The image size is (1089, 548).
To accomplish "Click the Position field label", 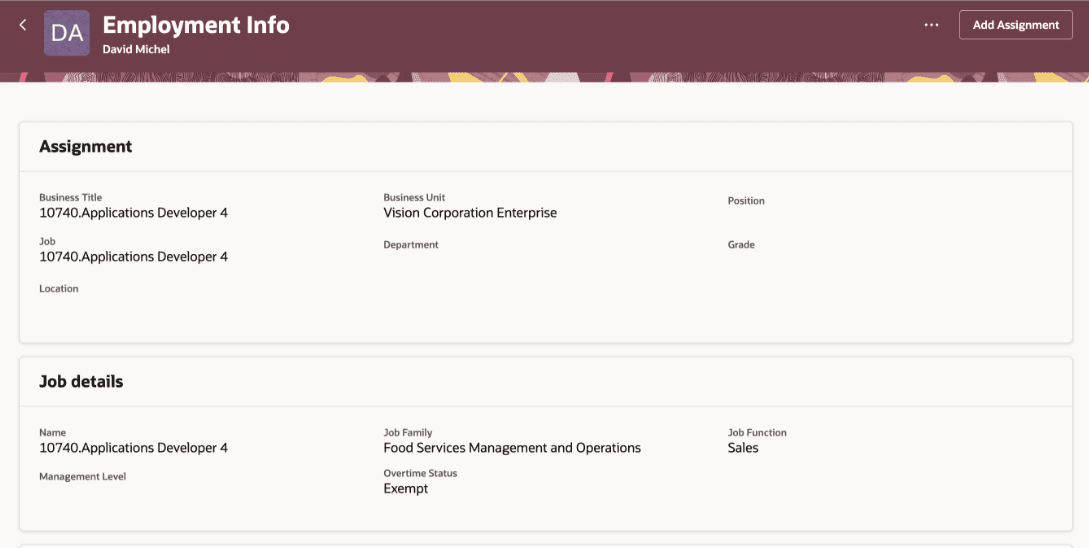I will pos(746,201).
